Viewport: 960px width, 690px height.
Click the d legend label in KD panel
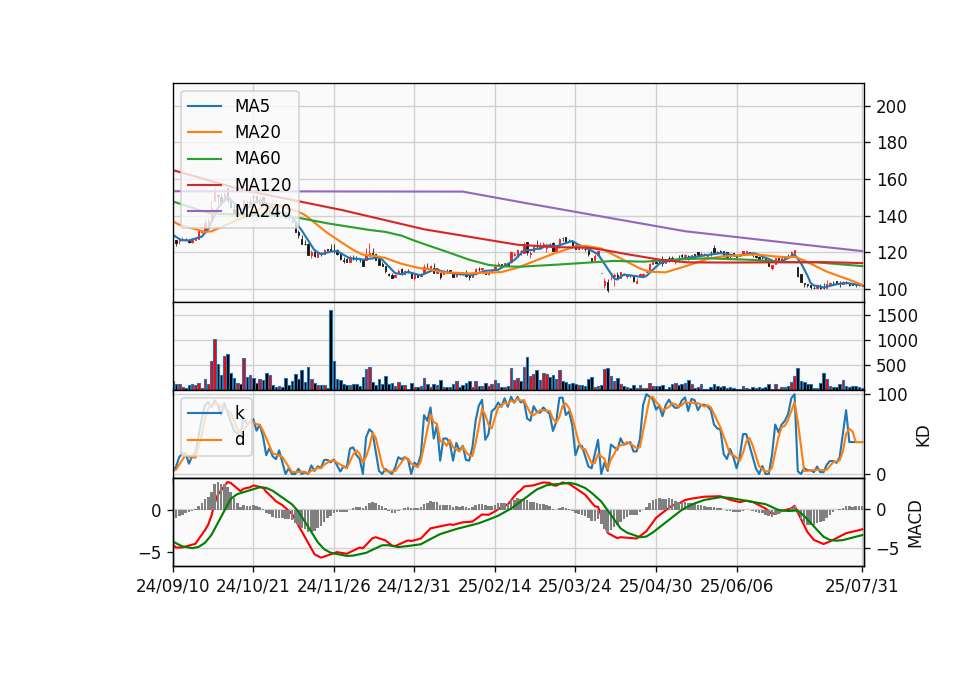(240, 439)
